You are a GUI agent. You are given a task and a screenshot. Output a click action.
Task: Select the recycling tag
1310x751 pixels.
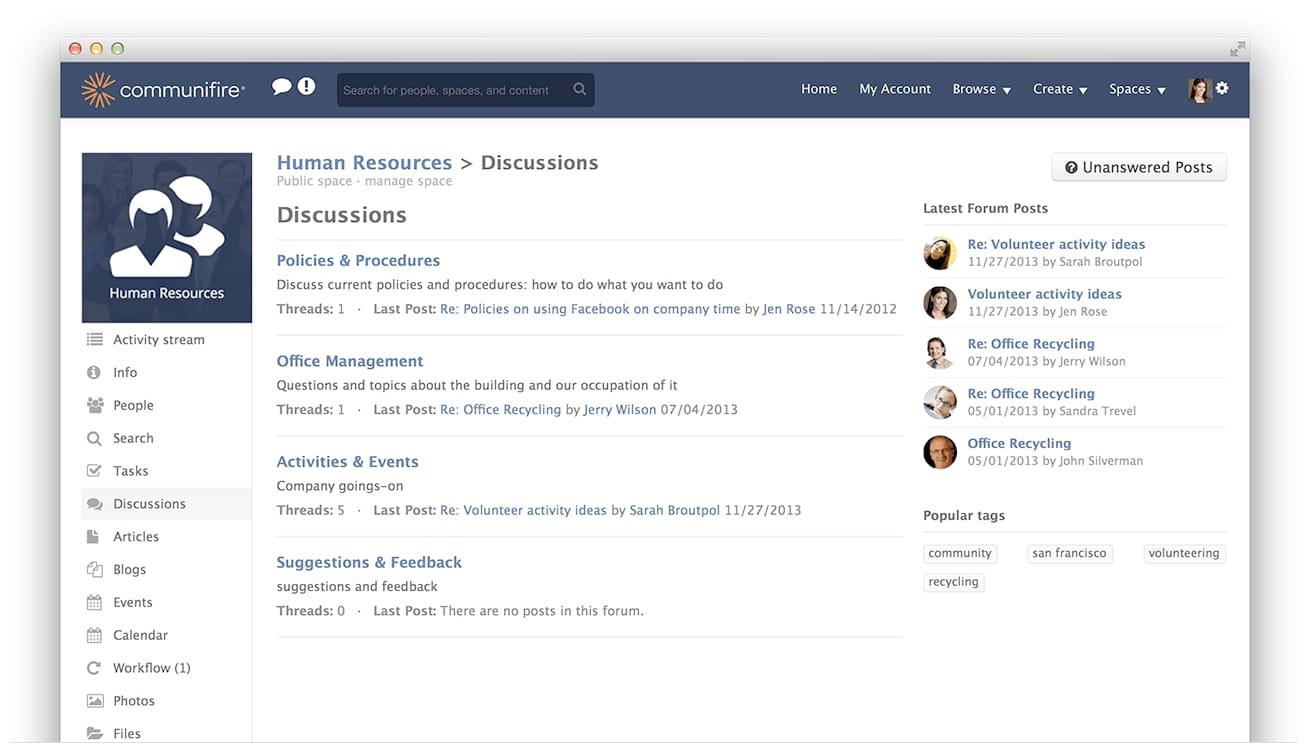point(954,582)
